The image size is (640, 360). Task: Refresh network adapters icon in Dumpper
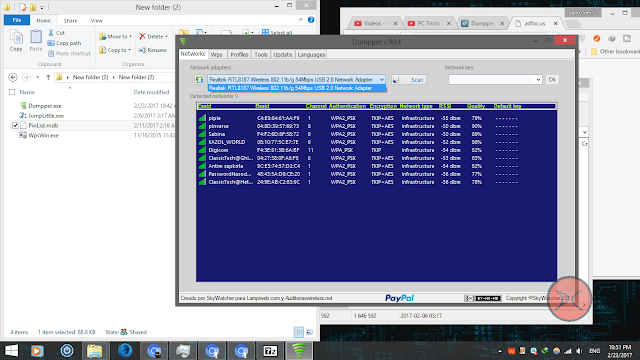[199, 80]
